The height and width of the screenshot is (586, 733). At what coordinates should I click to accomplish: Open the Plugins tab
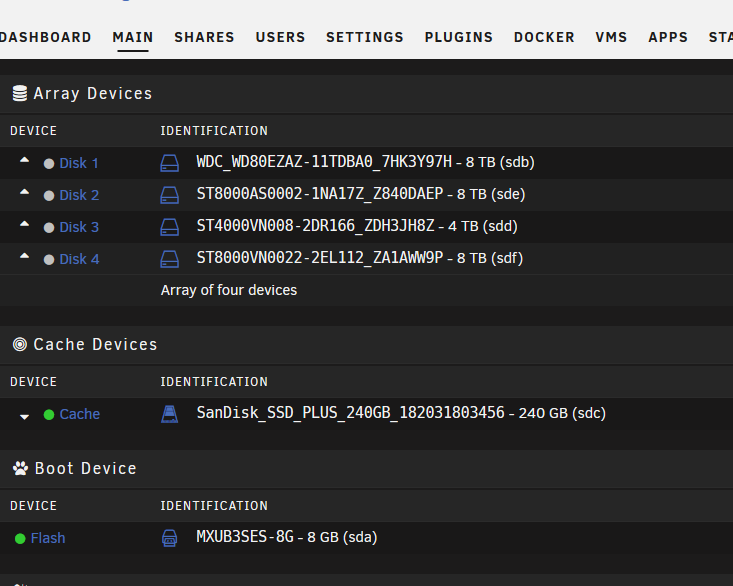coord(459,37)
